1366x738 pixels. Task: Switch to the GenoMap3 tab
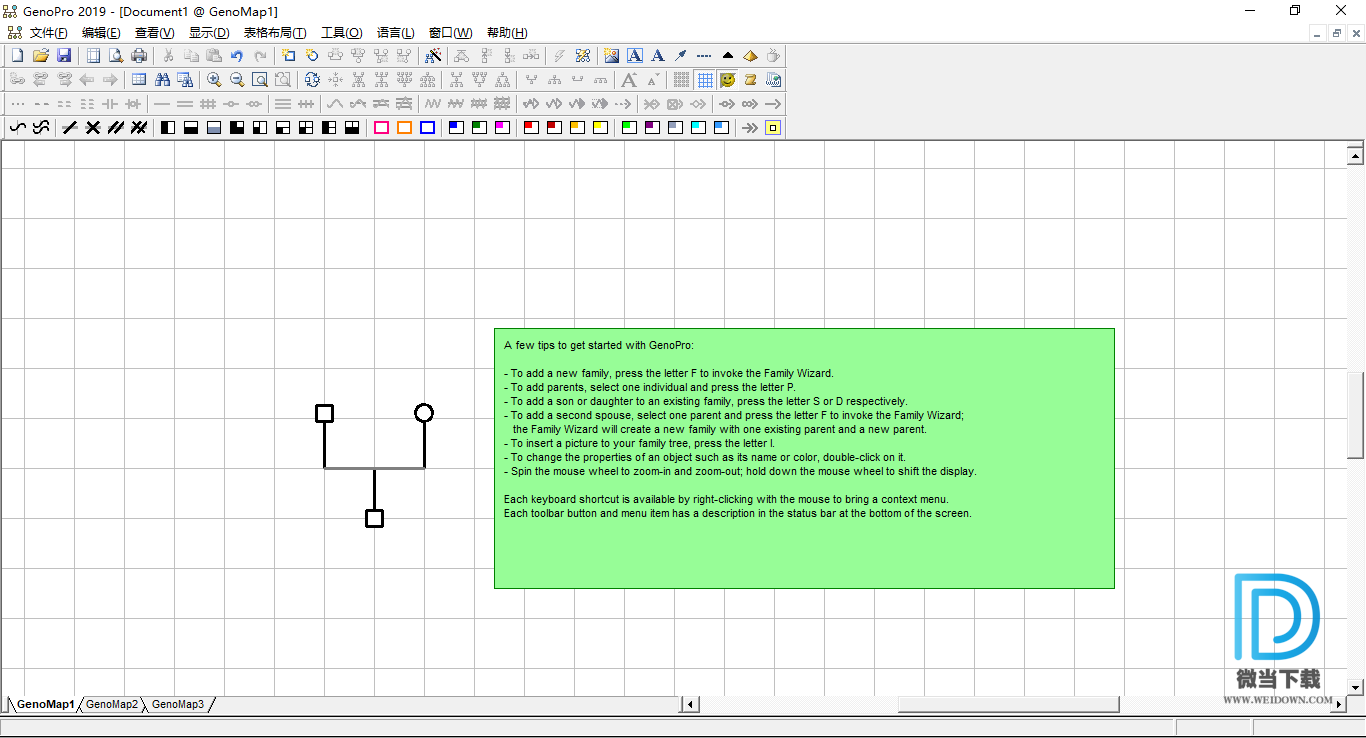pyautogui.click(x=178, y=704)
